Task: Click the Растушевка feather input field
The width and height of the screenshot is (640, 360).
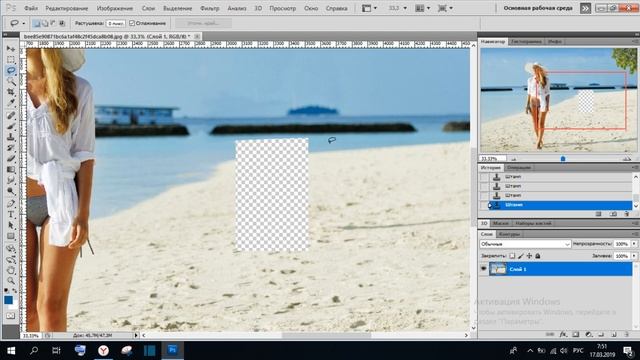Action: point(116,23)
